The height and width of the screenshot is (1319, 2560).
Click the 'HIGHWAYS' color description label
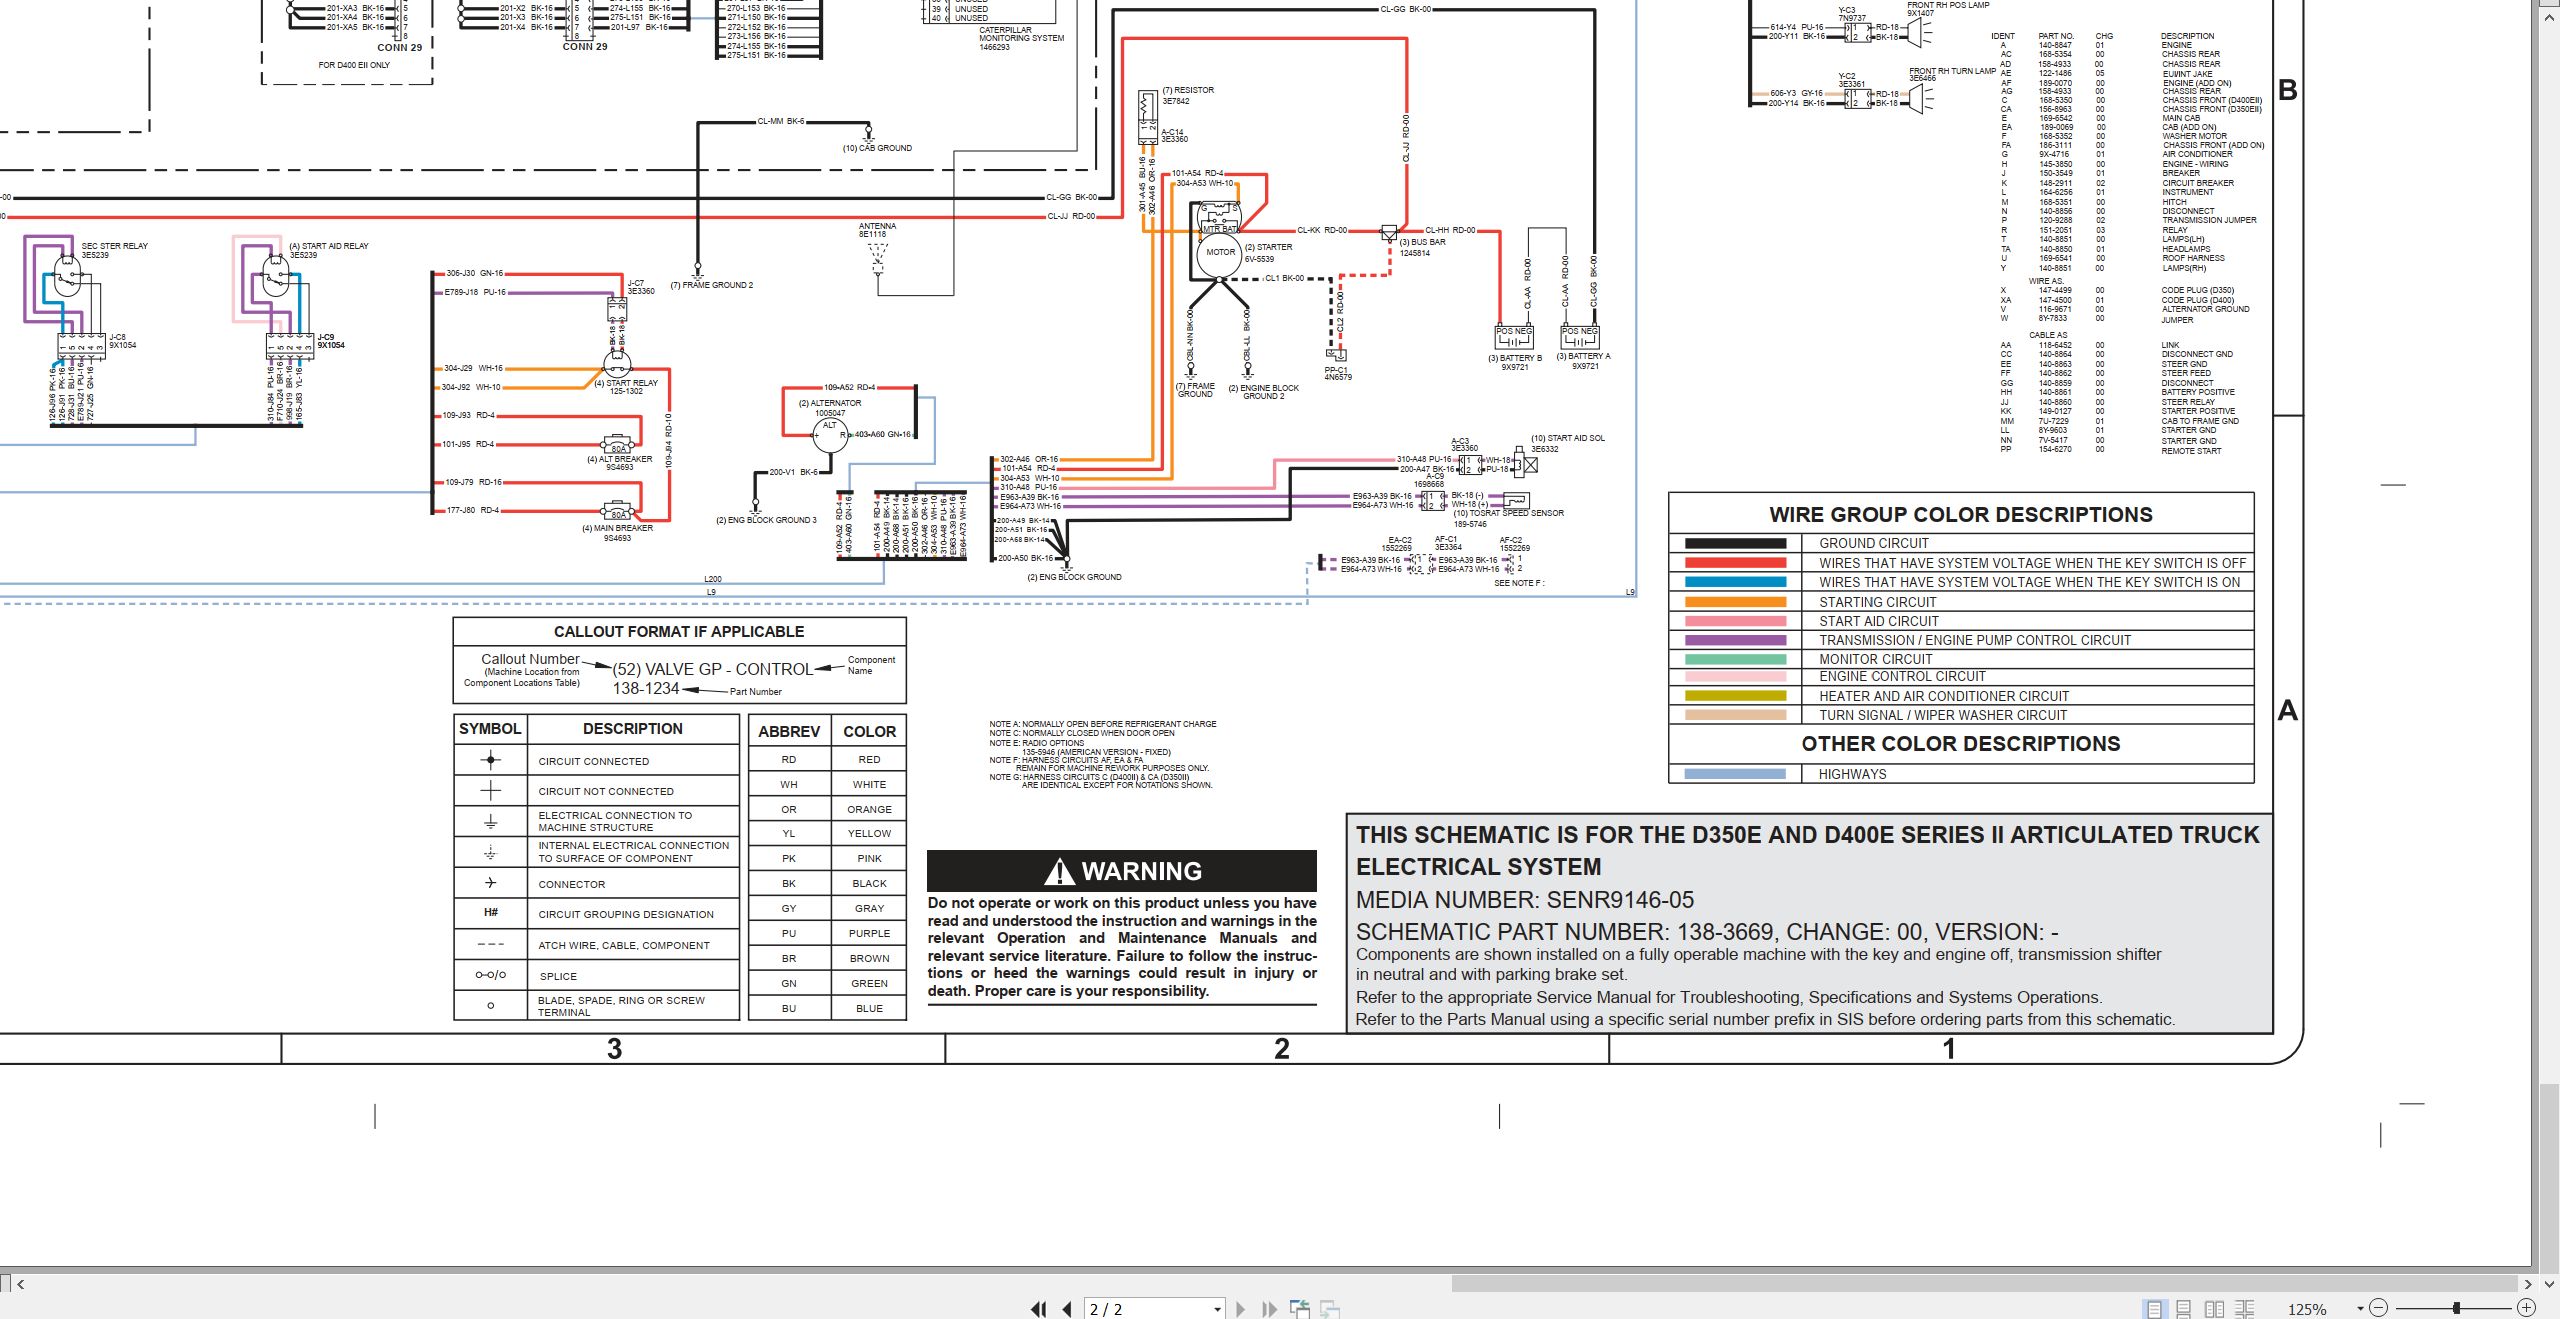[x=1852, y=774]
